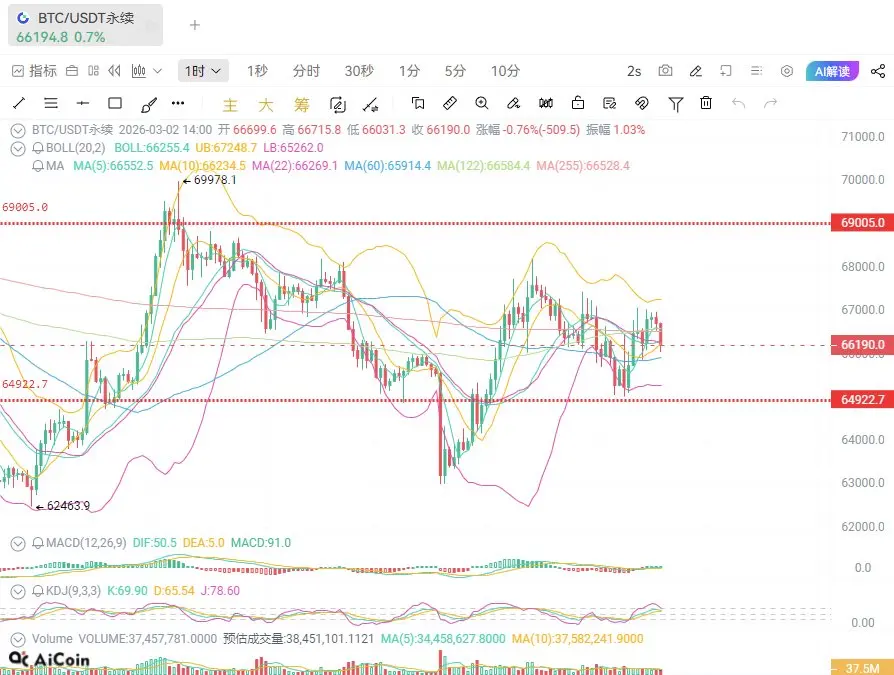Viewport: 894px width, 675px height.
Task: Click the rewind replay icon
Action: tap(115, 71)
